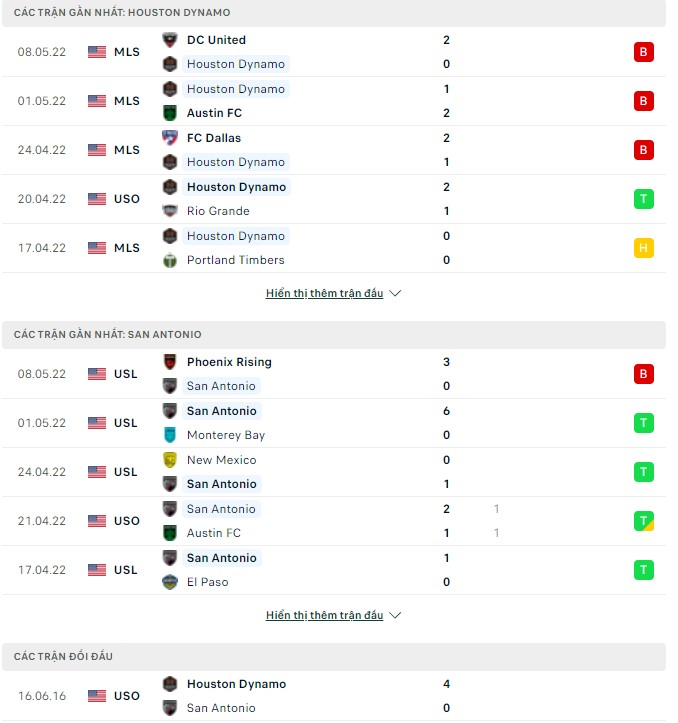Click red B badge for DC United match
This screenshot has height=723, width=678.
click(643, 52)
